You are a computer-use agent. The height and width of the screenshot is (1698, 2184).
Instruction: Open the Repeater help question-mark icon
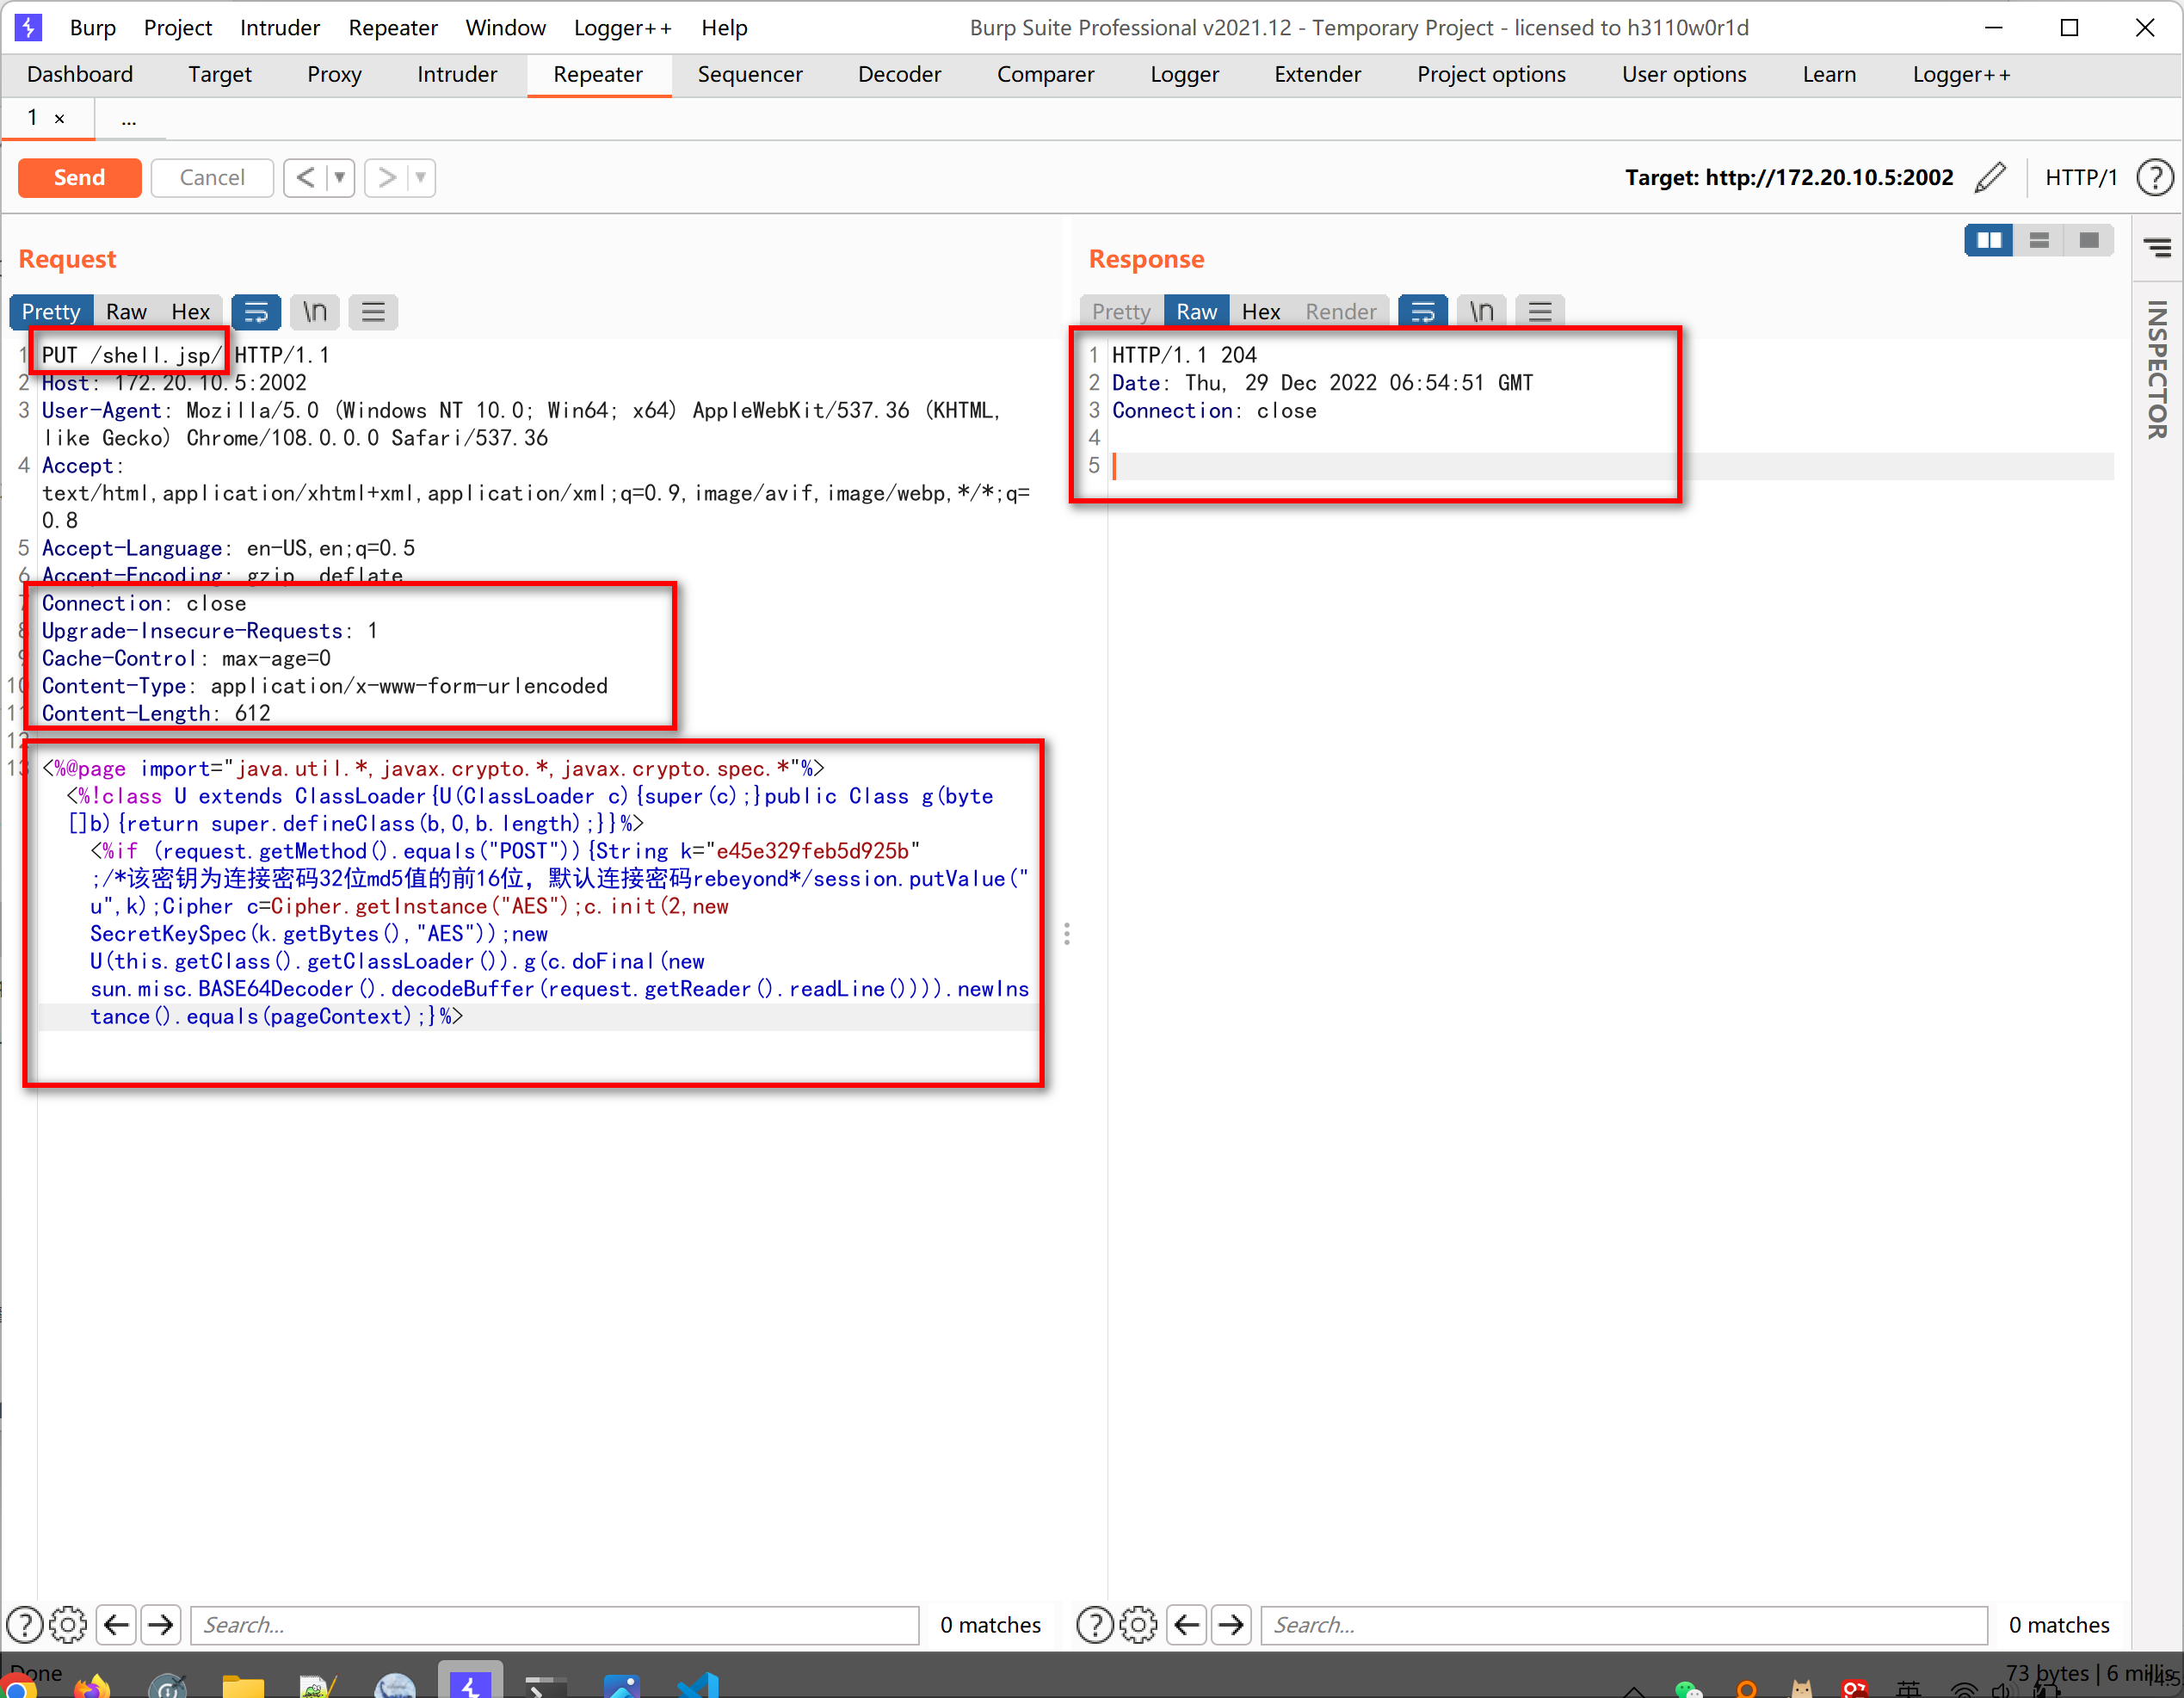pyautogui.click(x=2154, y=177)
